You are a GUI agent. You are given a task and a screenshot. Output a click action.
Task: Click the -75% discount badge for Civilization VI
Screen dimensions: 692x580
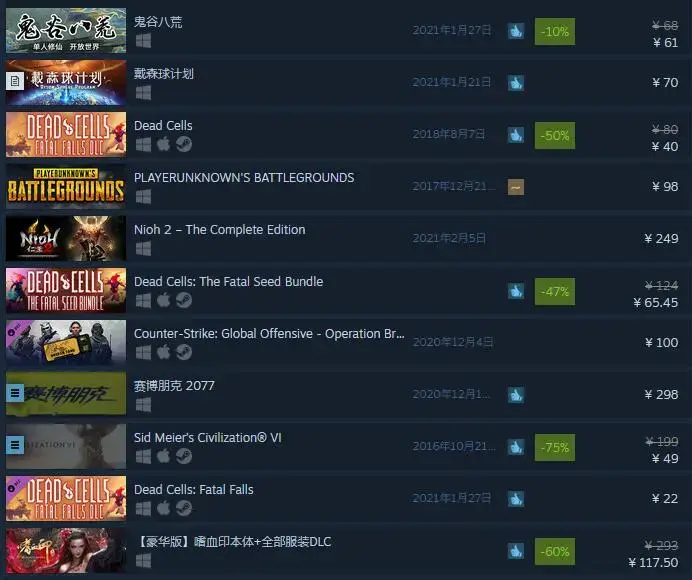point(555,448)
